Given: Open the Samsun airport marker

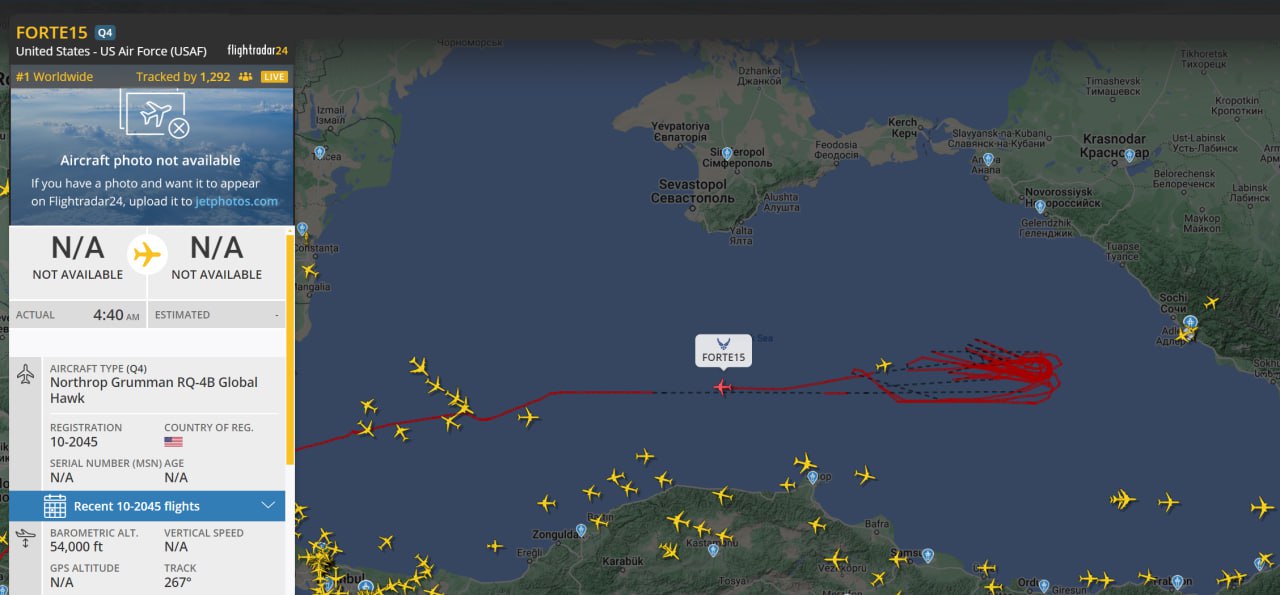Looking at the screenshot, I should pyautogui.click(x=927, y=555).
